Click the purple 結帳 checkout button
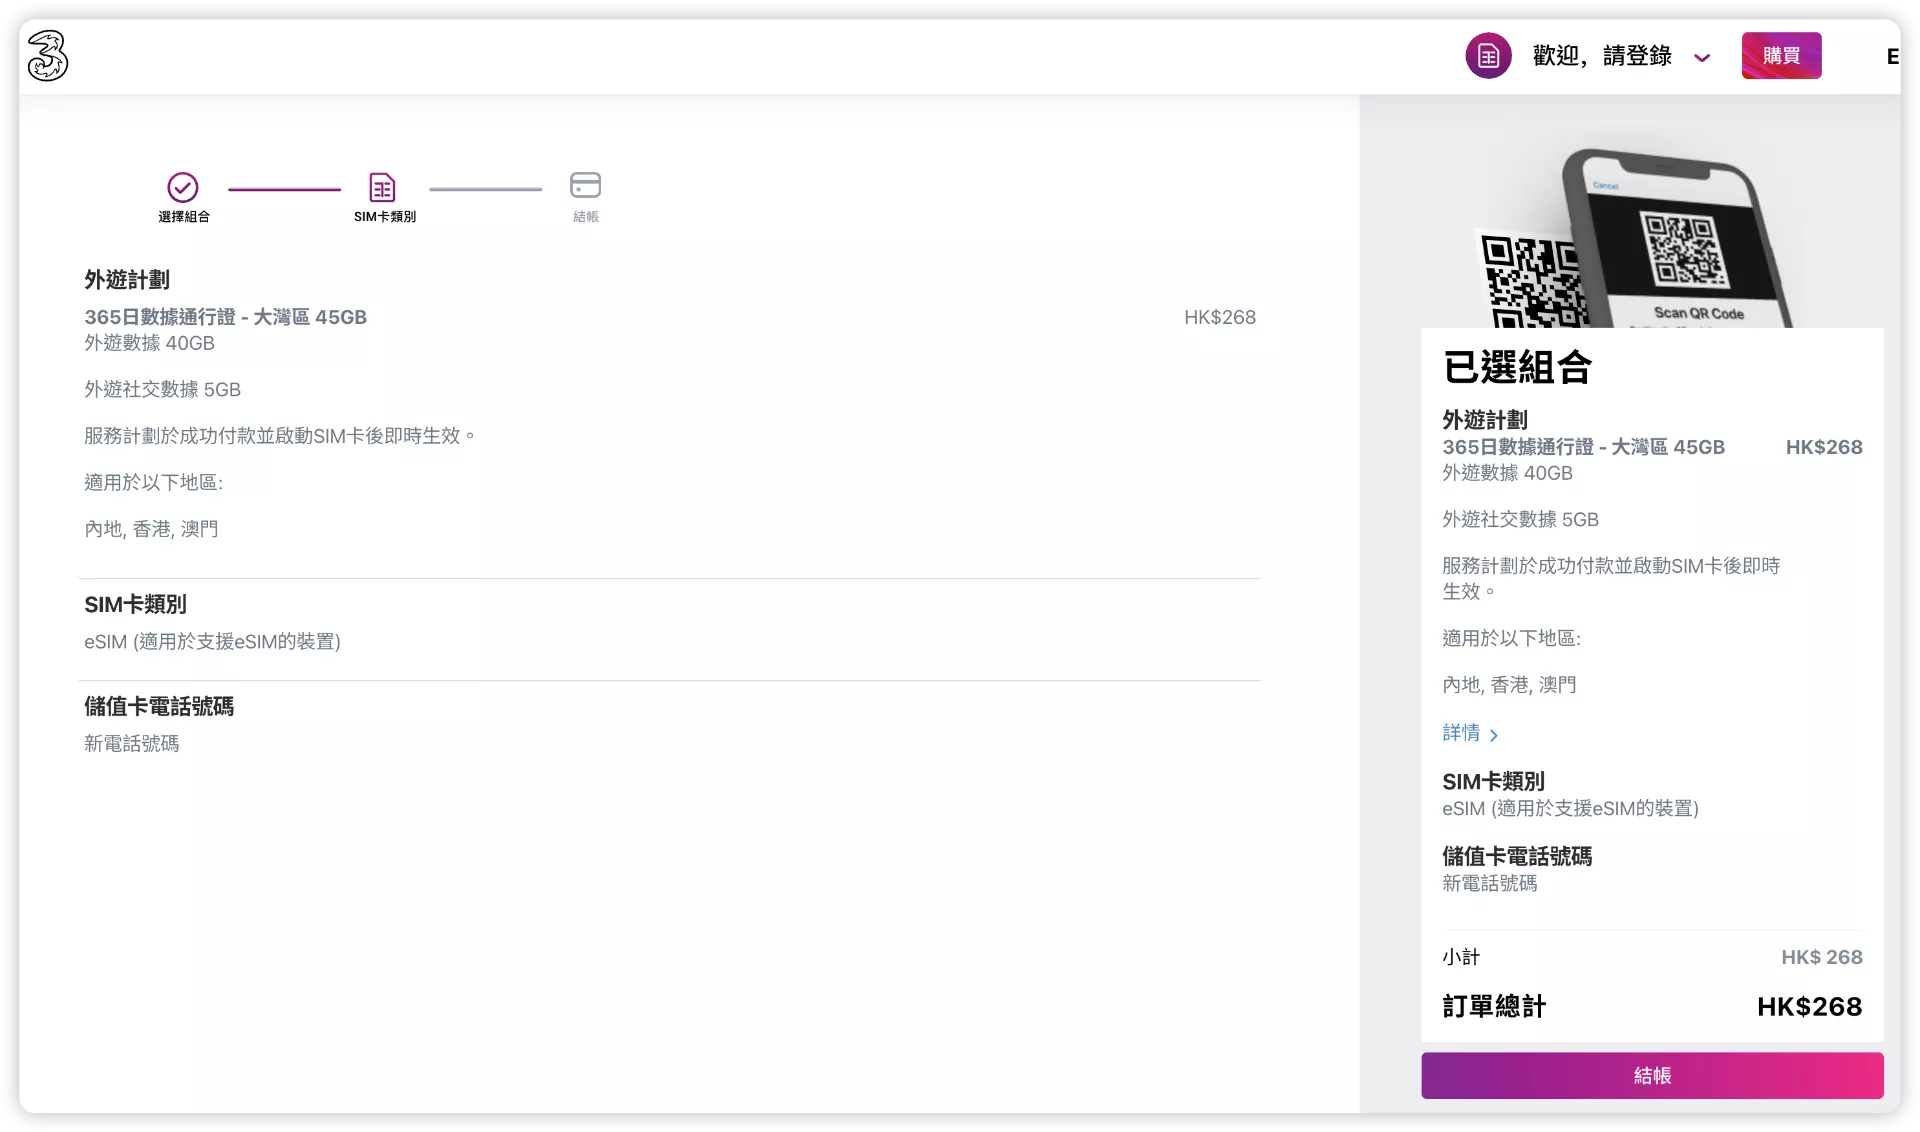The image size is (1920, 1132). pyautogui.click(x=1652, y=1075)
